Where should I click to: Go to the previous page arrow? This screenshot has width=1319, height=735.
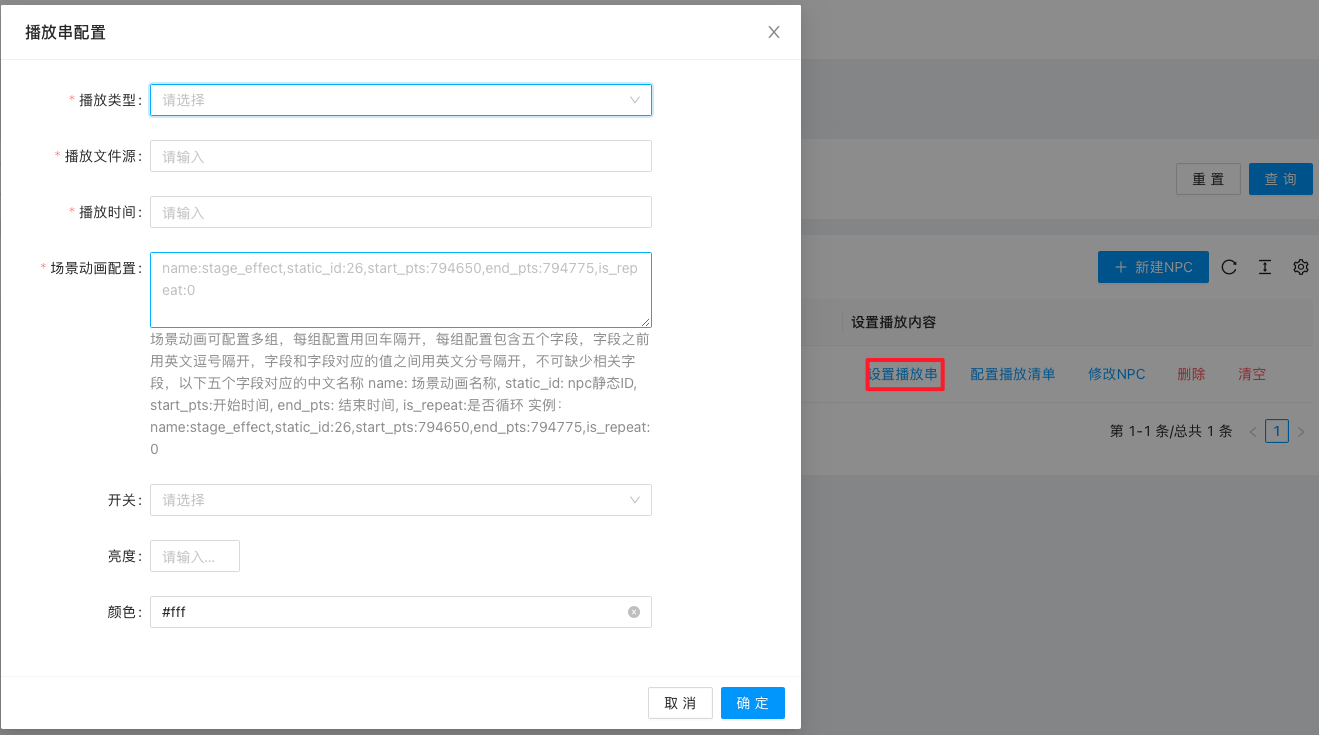[1253, 432]
